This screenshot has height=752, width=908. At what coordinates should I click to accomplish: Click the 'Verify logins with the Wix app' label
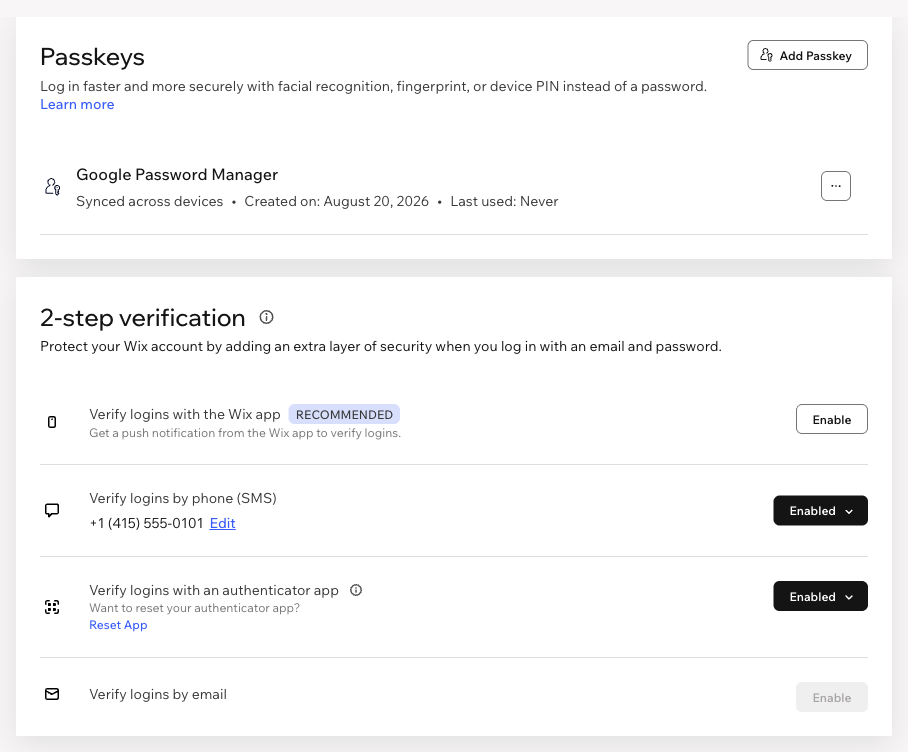click(x=185, y=414)
